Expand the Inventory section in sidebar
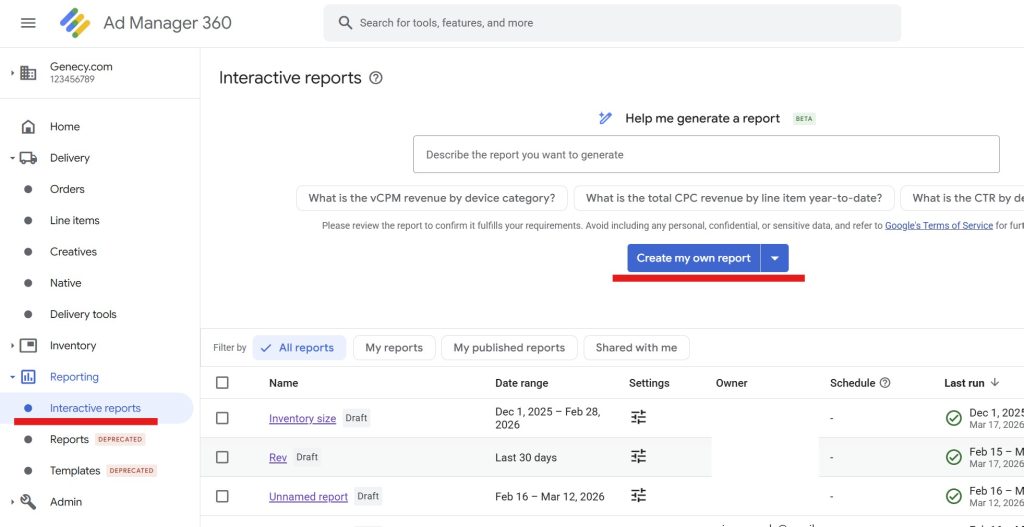Image resolution: width=1024 pixels, height=527 pixels. pos(13,346)
